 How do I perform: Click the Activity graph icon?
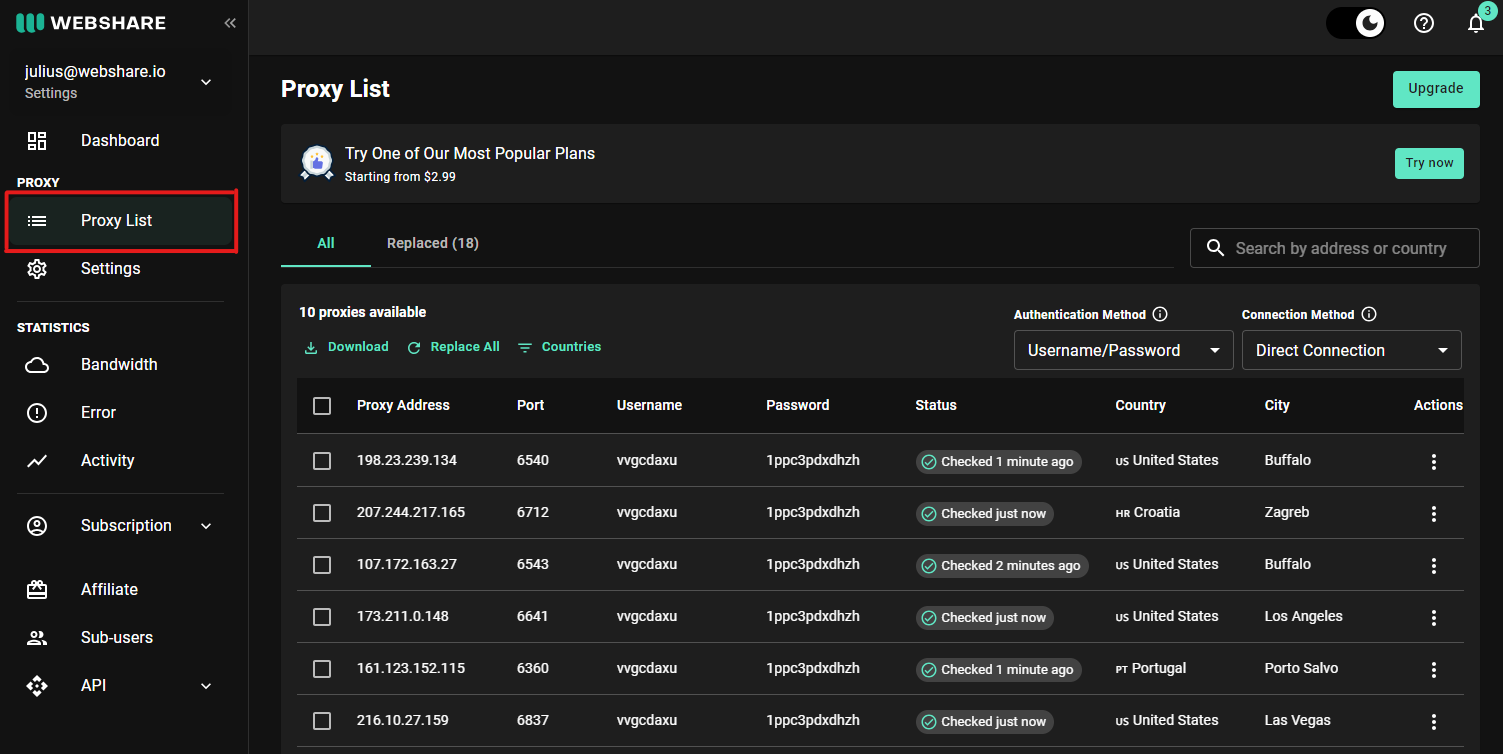[37, 461]
